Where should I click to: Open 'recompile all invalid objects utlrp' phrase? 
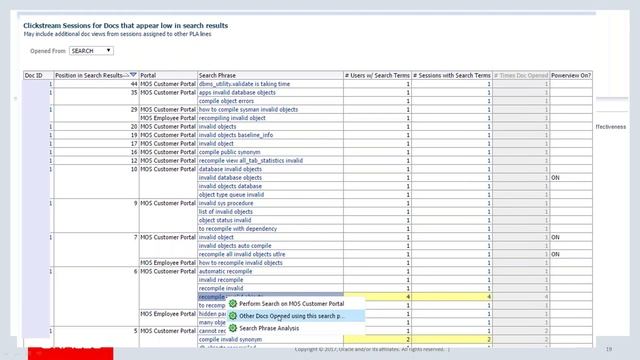pyautogui.click(x=242, y=254)
